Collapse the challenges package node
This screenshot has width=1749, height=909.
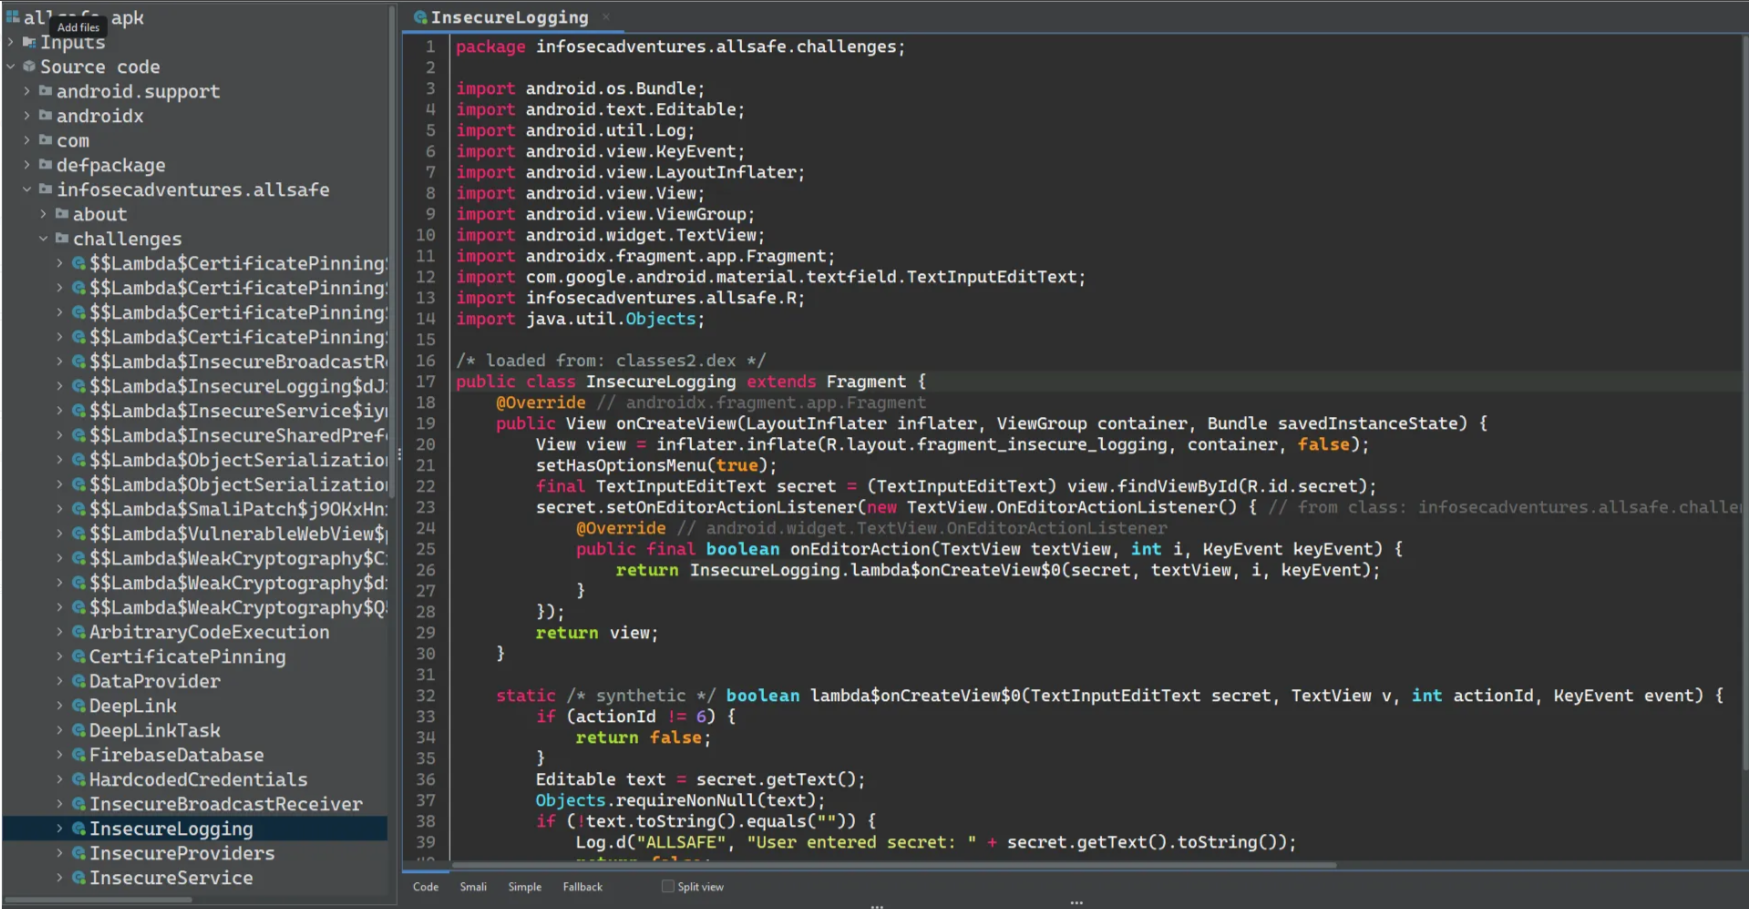pyautogui.click(x=43, y=238)
